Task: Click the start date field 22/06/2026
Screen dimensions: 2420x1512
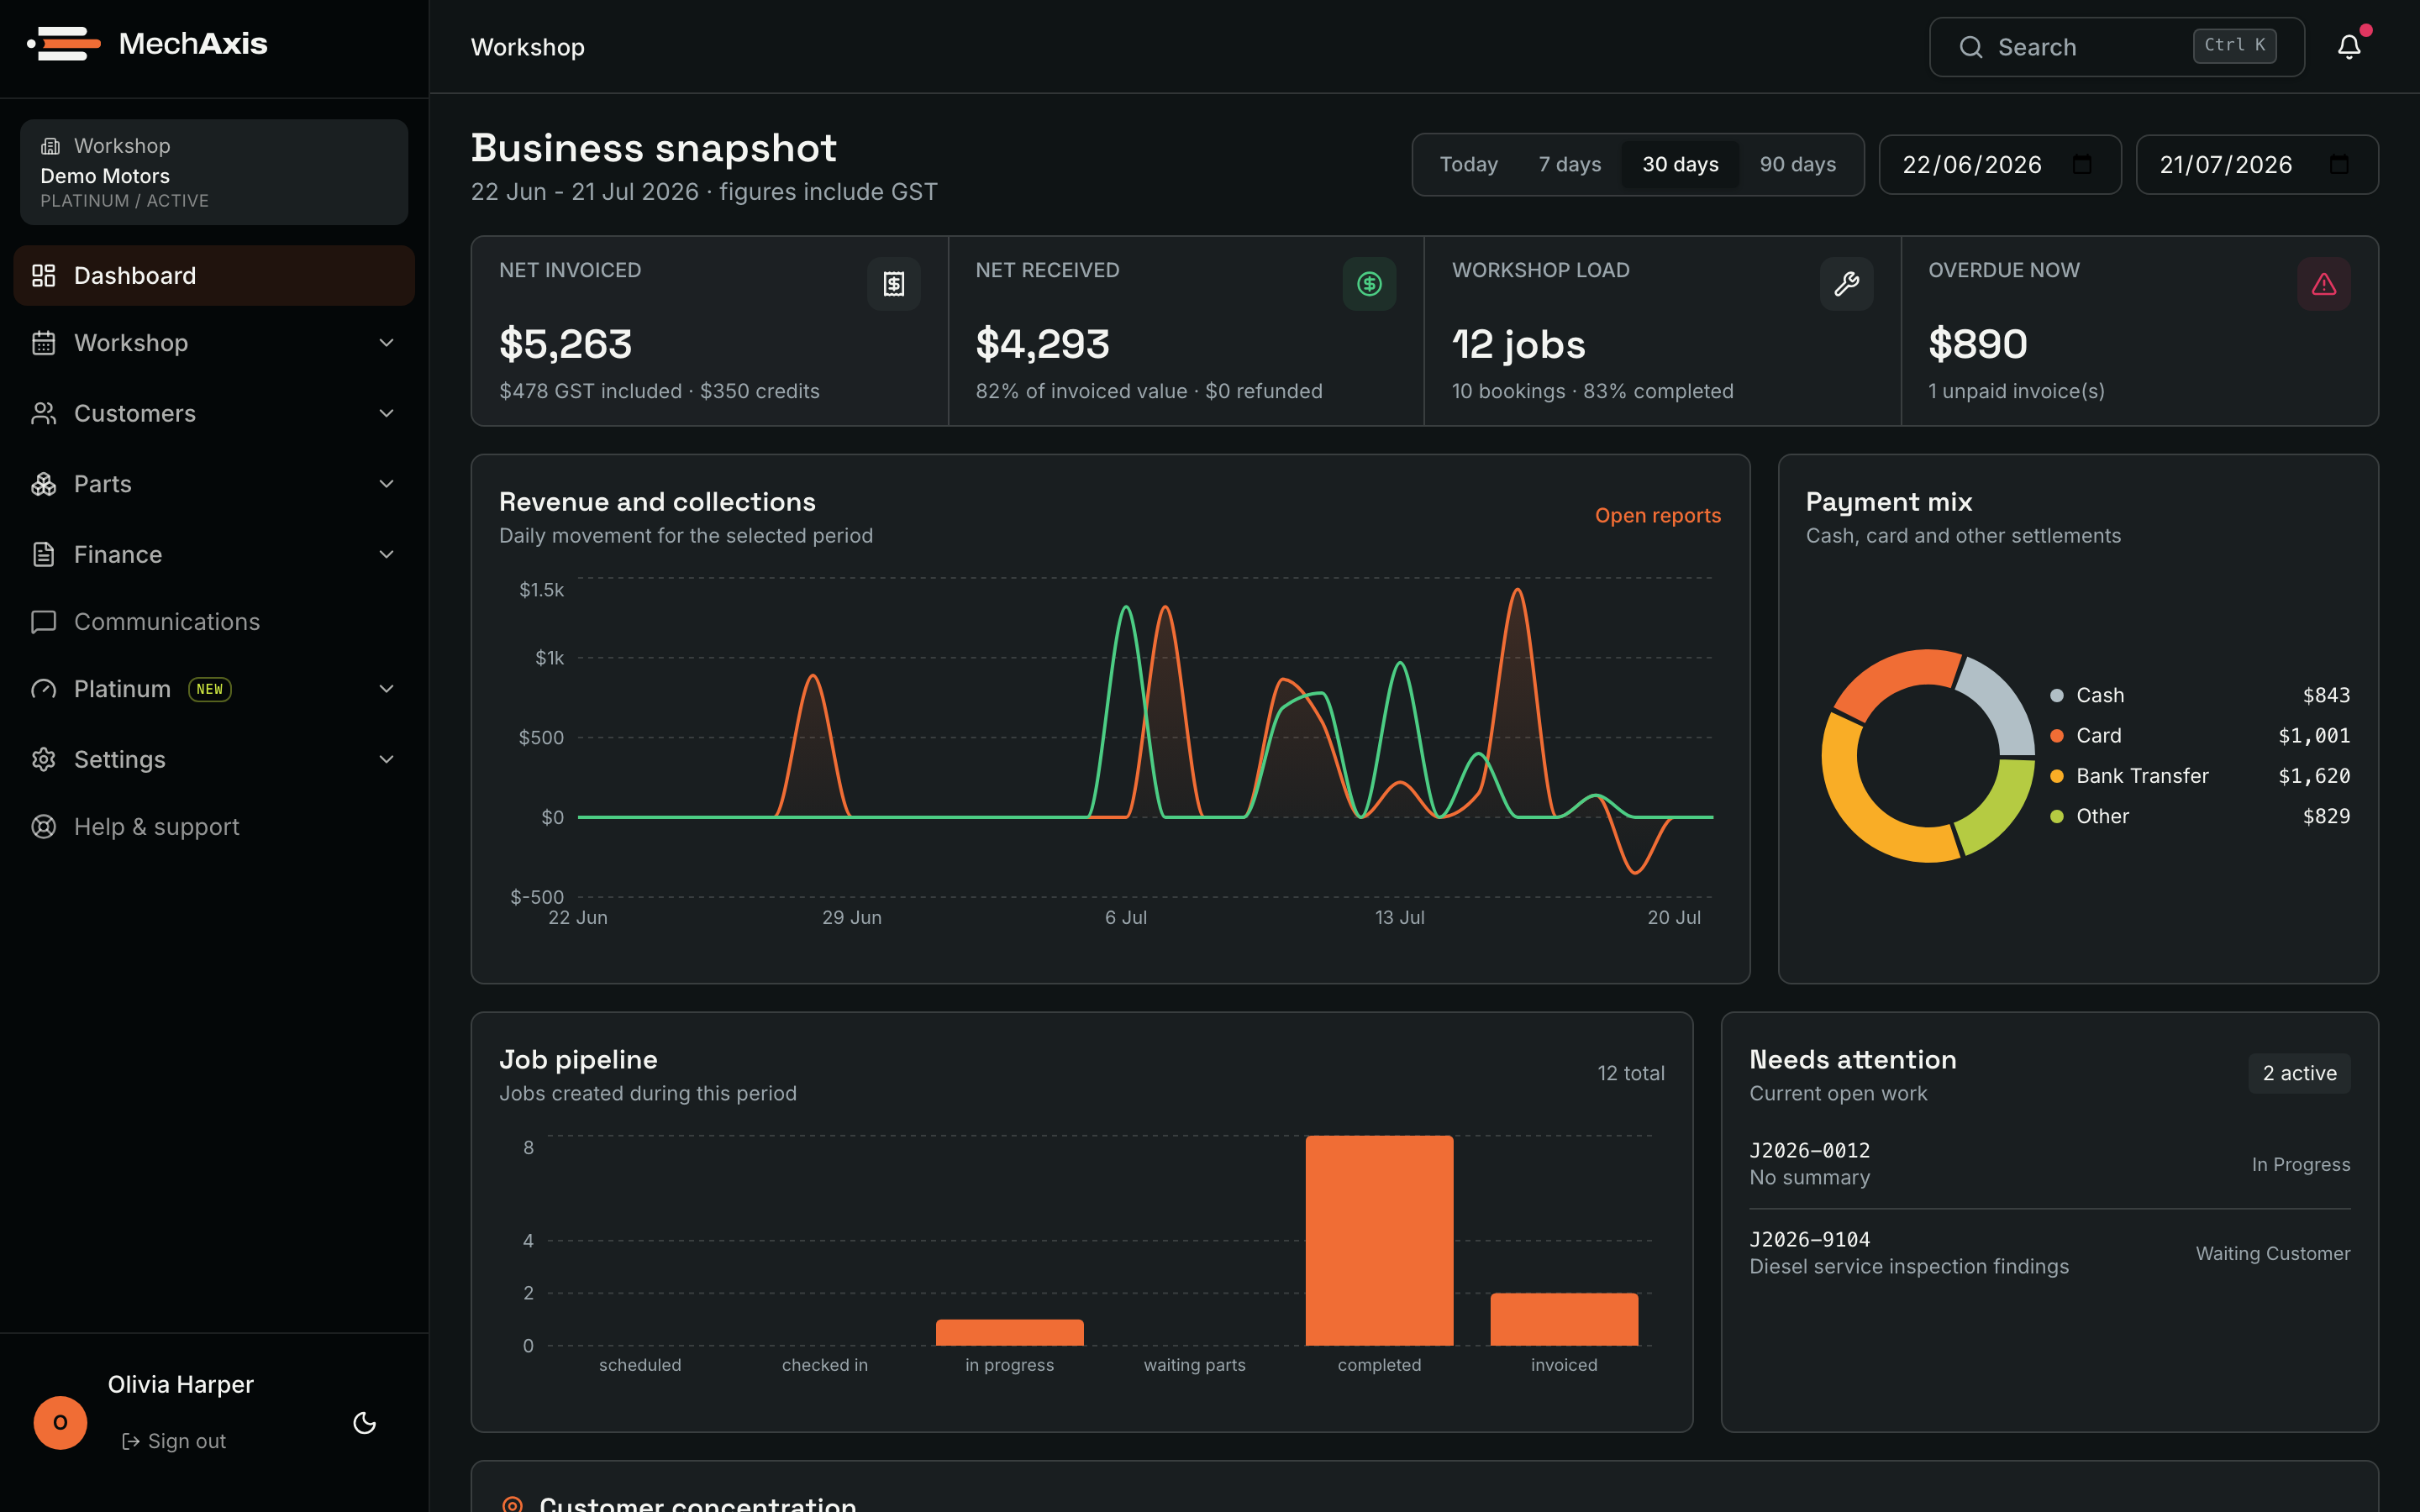Action: point(1999,164)
